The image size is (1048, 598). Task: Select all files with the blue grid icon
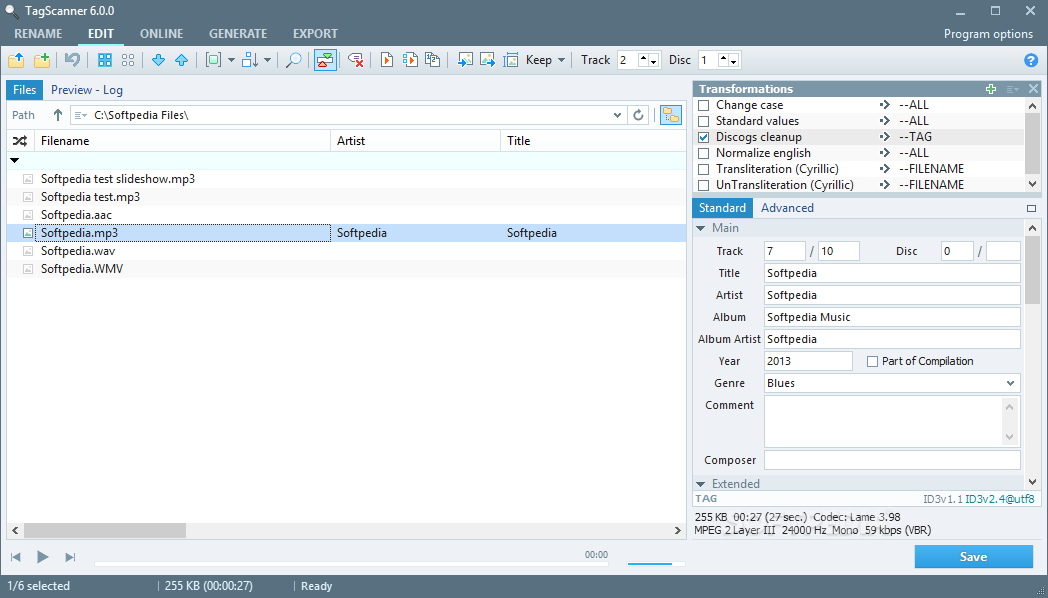[x=105, y=60]
